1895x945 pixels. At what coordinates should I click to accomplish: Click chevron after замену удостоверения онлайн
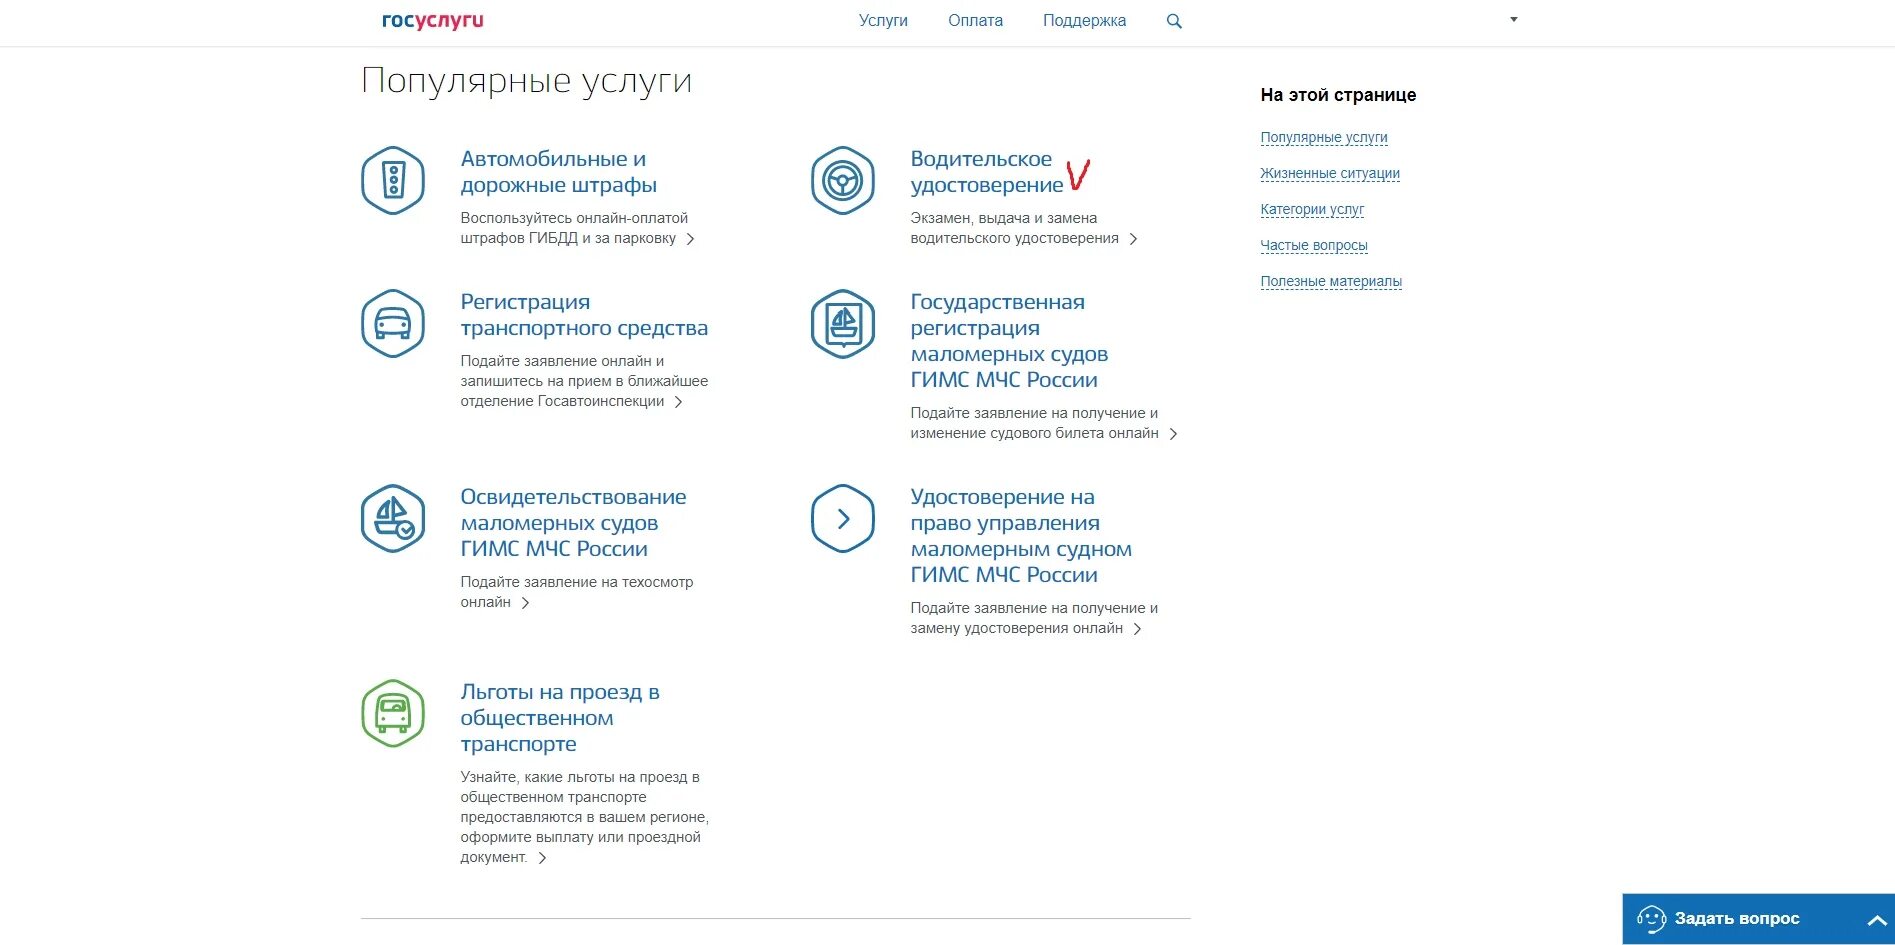pyautogui.click(x=1137, y=629)
